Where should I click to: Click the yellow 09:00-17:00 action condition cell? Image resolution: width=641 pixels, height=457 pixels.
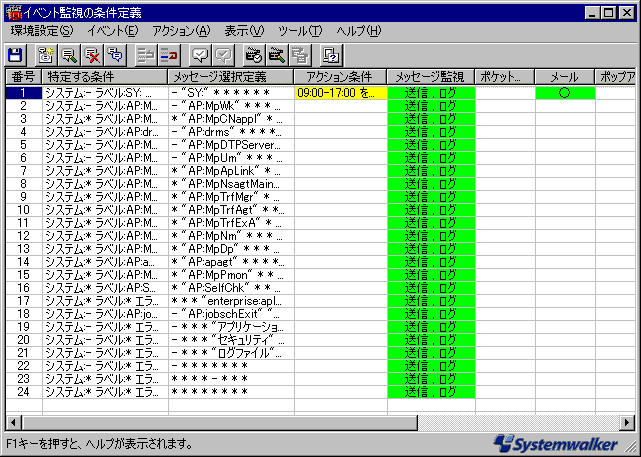coord(340,93)
